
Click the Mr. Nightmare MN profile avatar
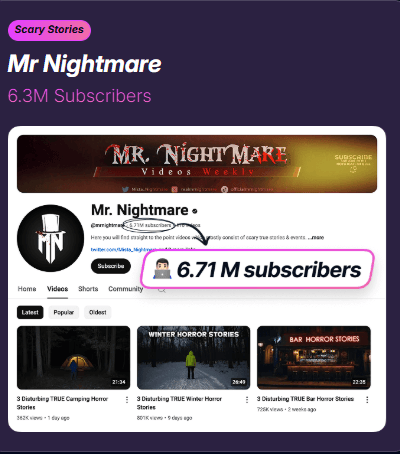50,238
